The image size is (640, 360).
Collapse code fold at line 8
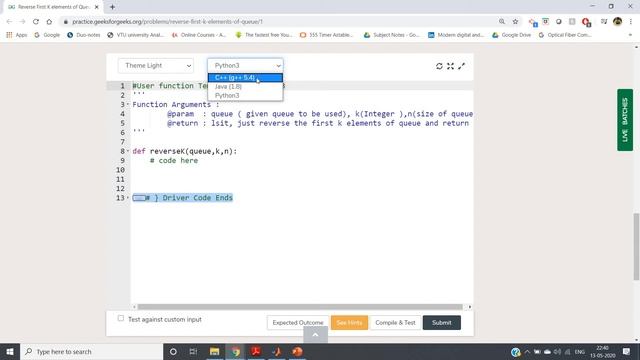(128, 151)
